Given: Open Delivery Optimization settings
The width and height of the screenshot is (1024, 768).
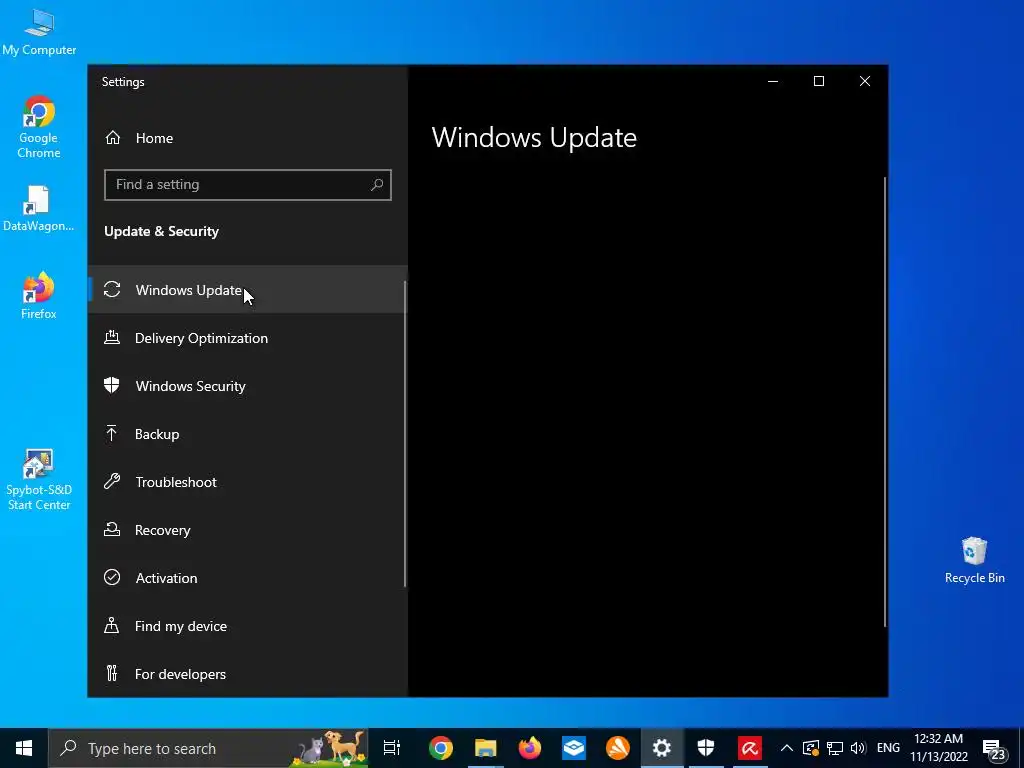Looking at the screenshot, I should pos(248,338).
